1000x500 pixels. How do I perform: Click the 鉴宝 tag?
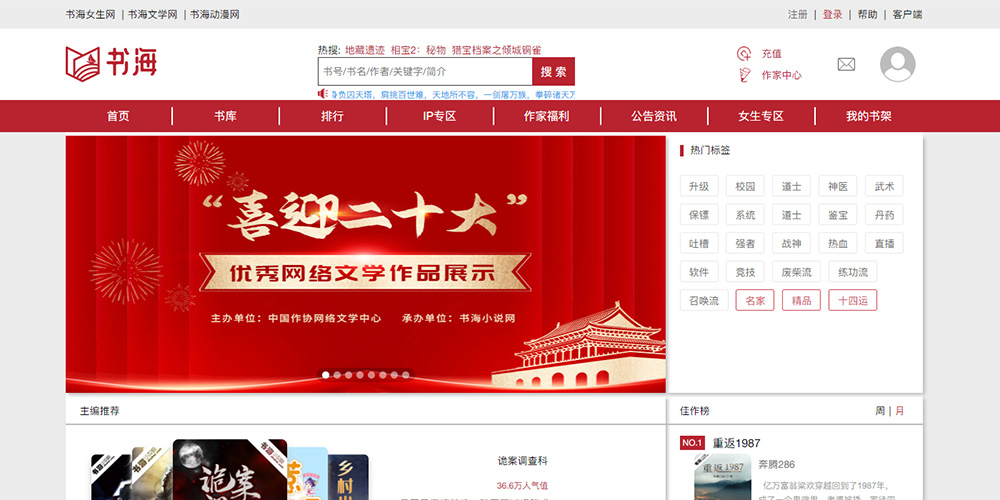(838, 215)
